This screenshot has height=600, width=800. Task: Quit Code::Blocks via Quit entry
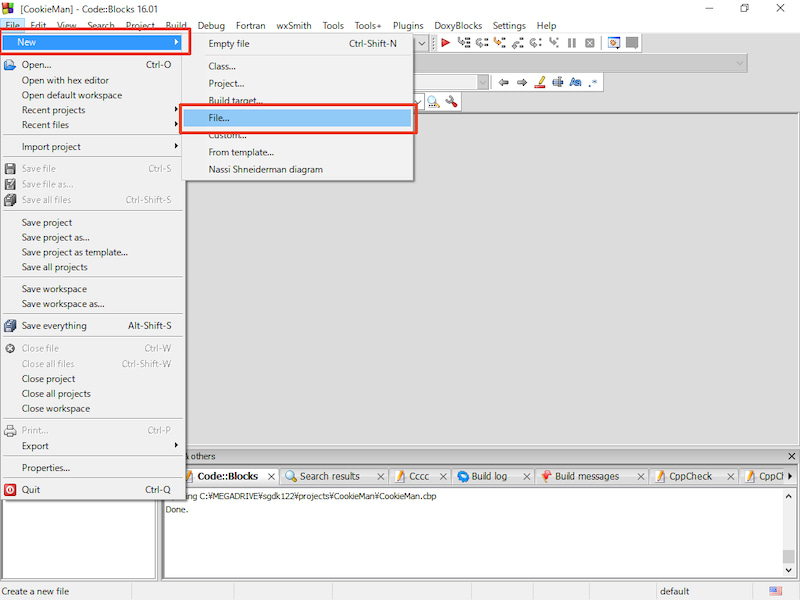coord(92,489)
